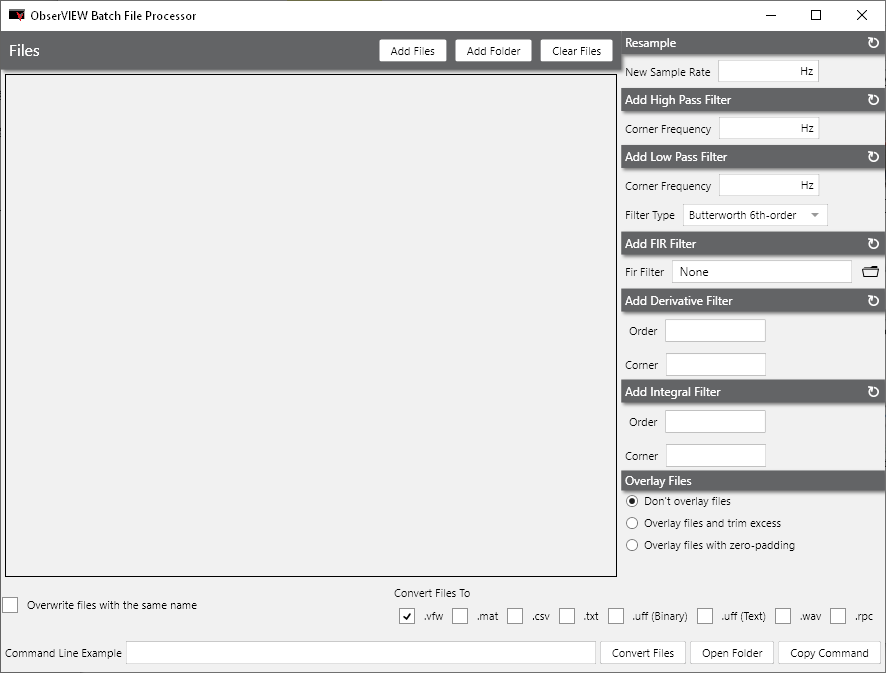Click the Add Files button
The image size is (886, 673).
[x=412, y=51]
